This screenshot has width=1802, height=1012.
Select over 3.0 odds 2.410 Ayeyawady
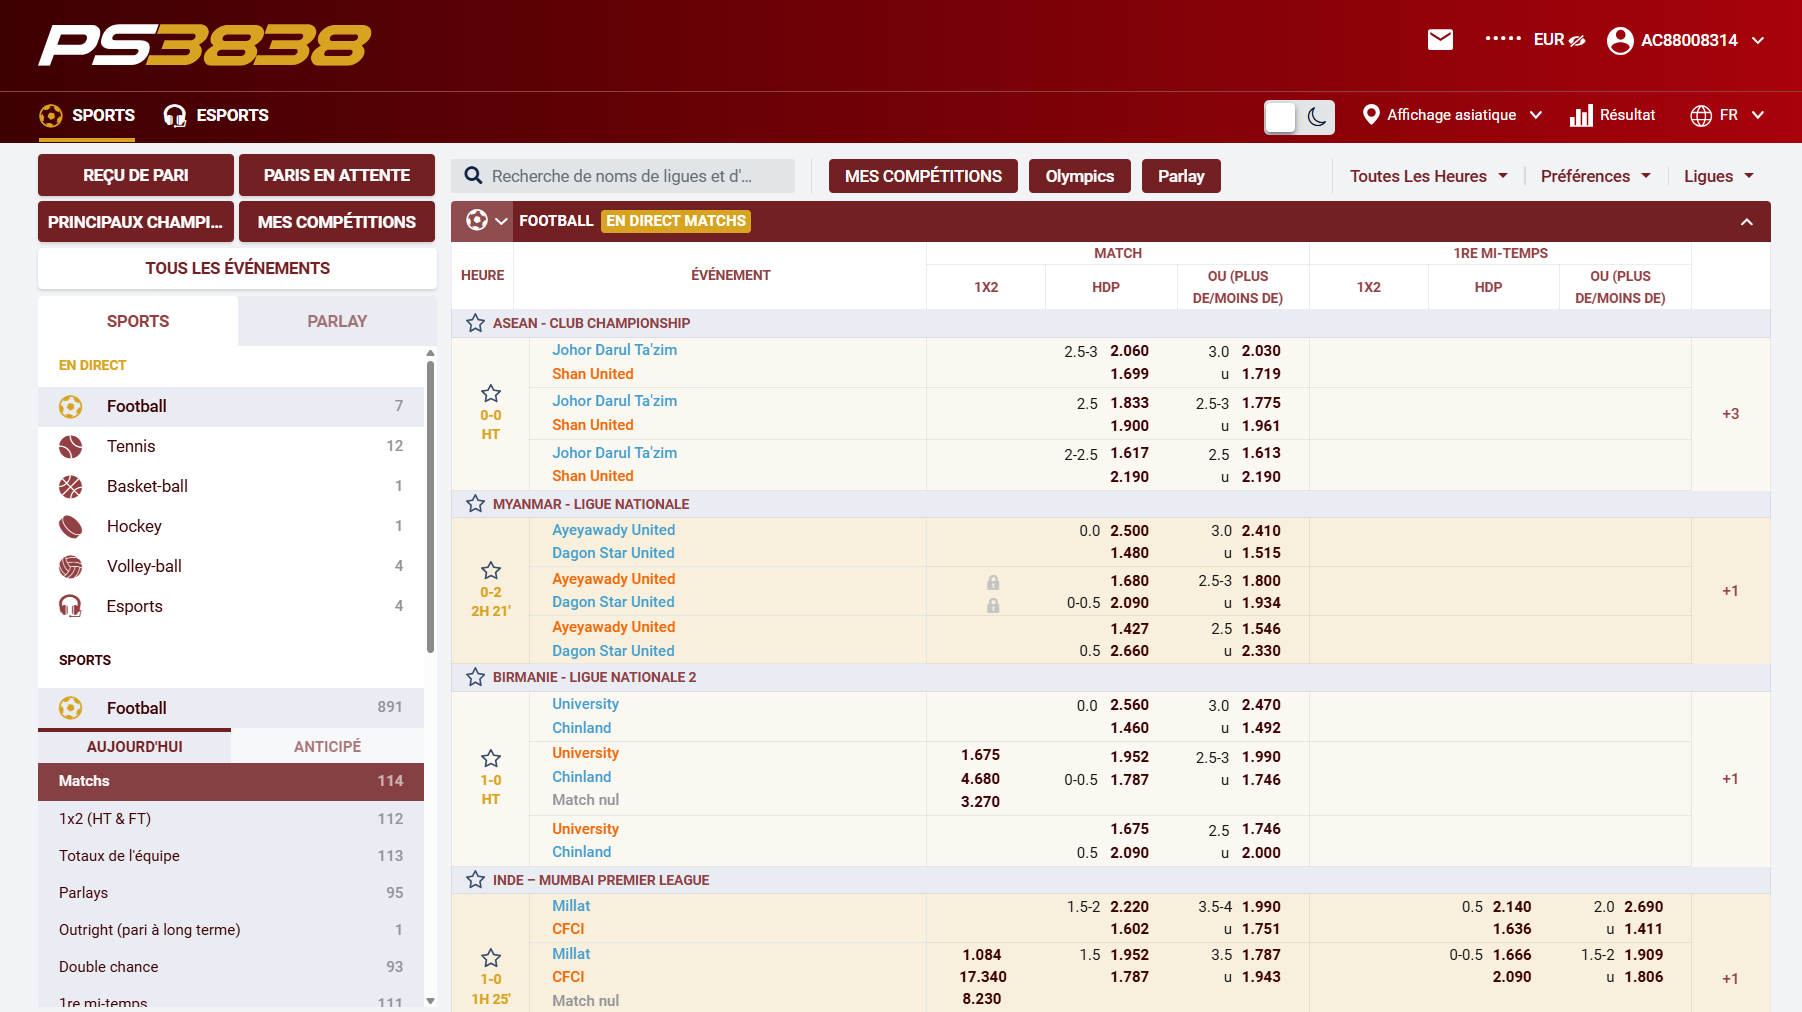pyautogui.click(x=1261, y=531)
